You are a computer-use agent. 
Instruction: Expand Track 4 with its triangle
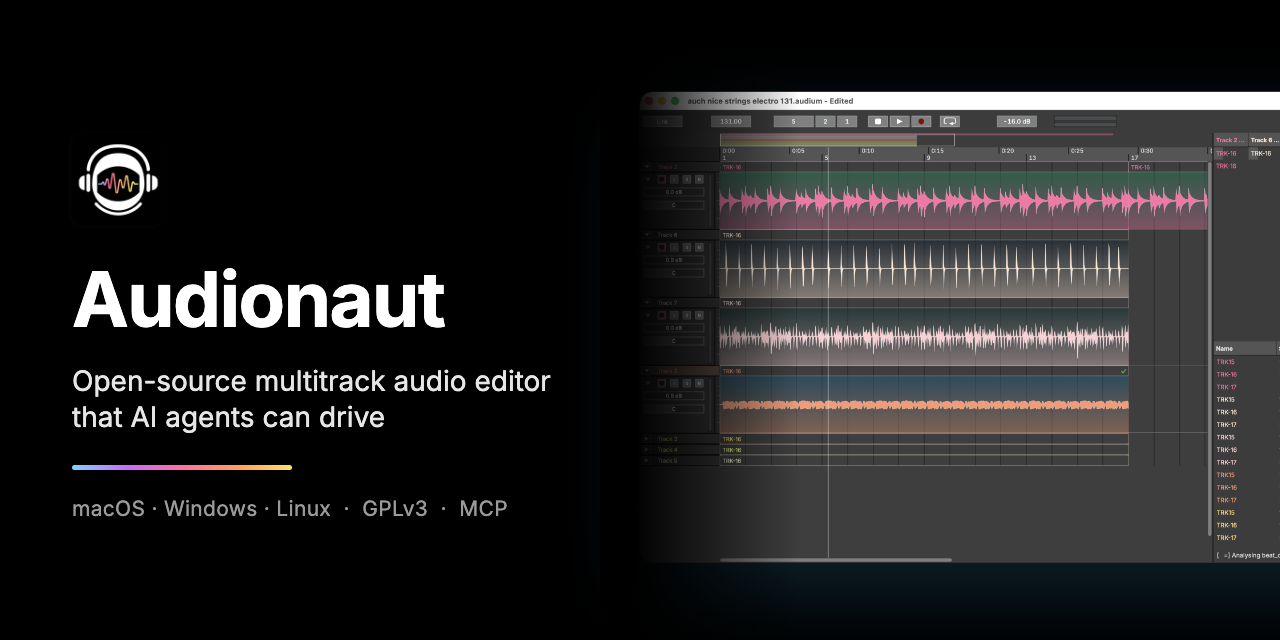tap(647, 450)
